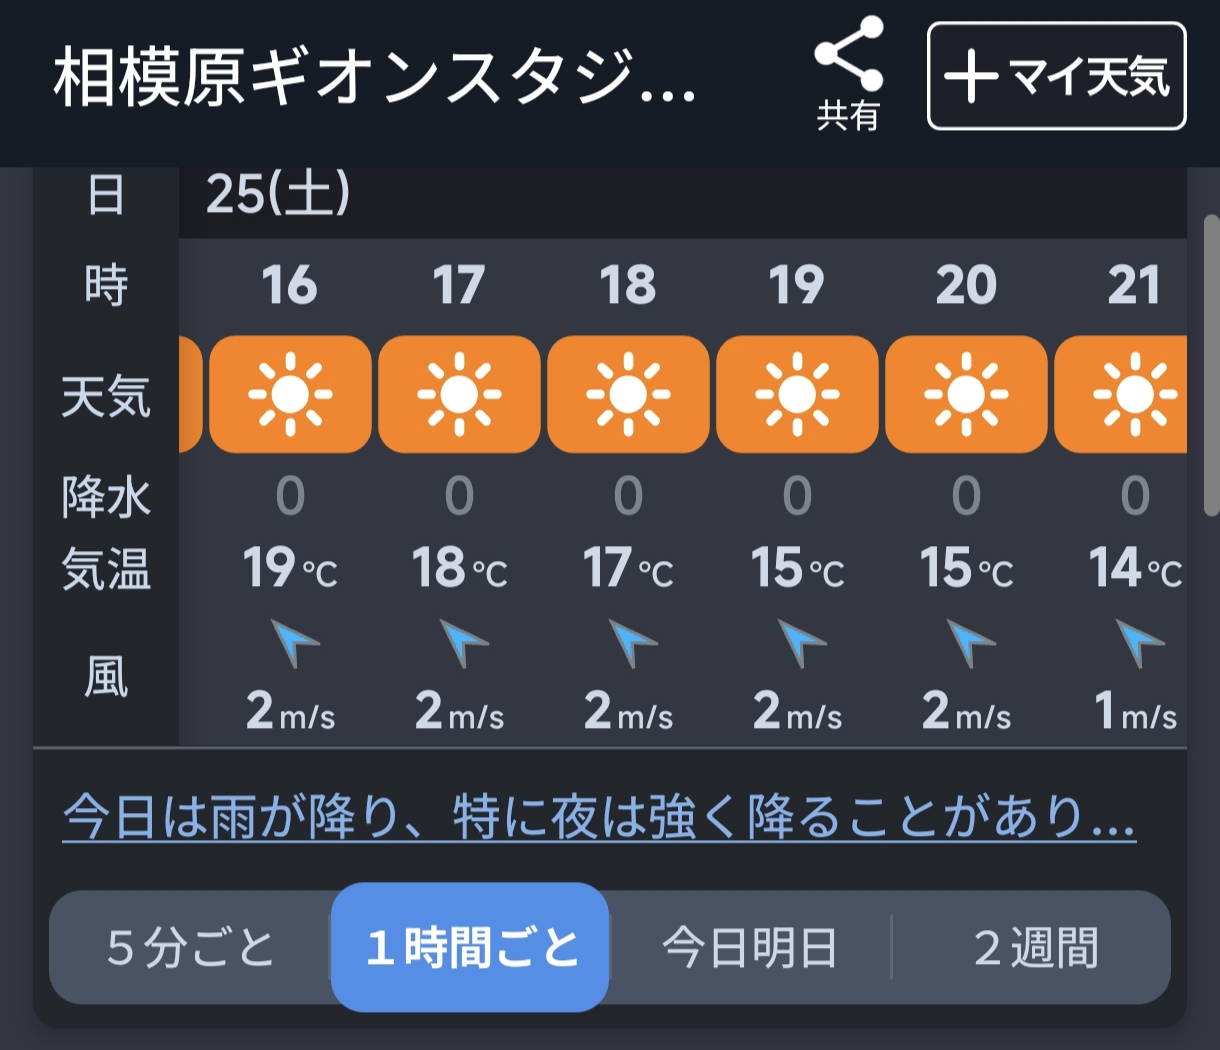Tap the wind direction arrow at 16 o'clock
Image resolution: width=1220 pixels, height=1050 pixels.
(295, 643)
